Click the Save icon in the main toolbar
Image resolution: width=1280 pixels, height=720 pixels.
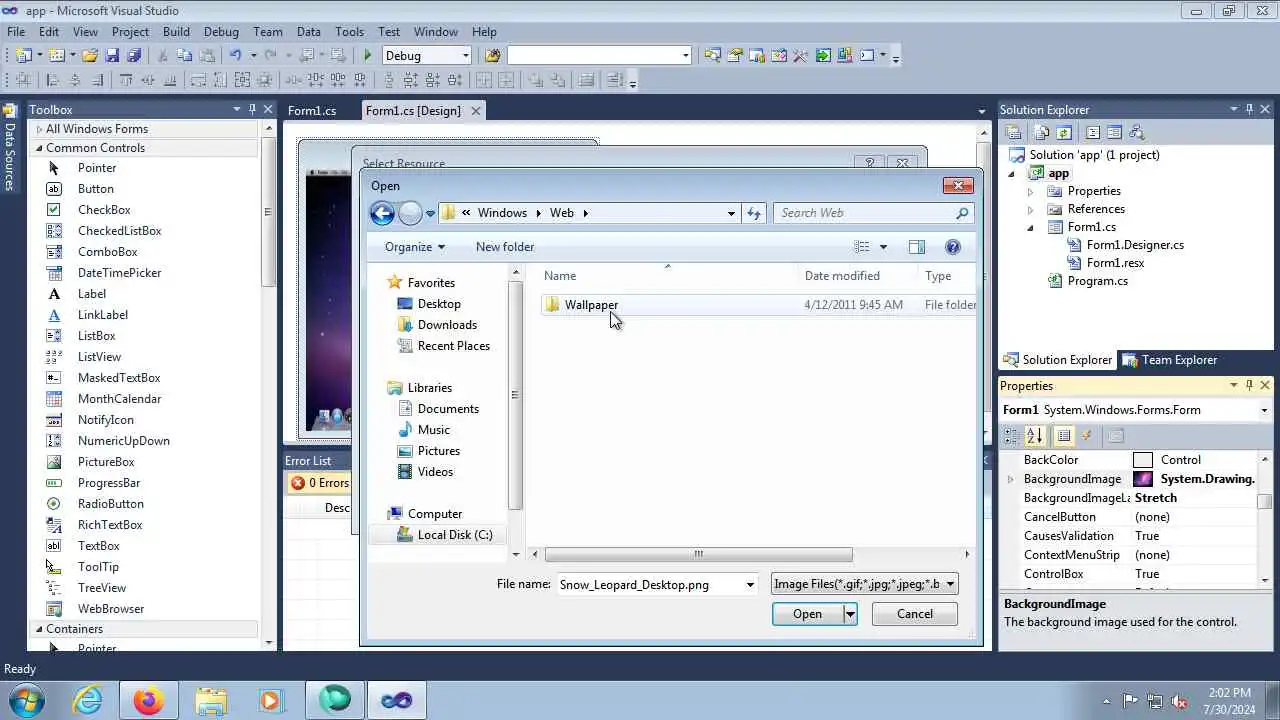pos(112,56)
